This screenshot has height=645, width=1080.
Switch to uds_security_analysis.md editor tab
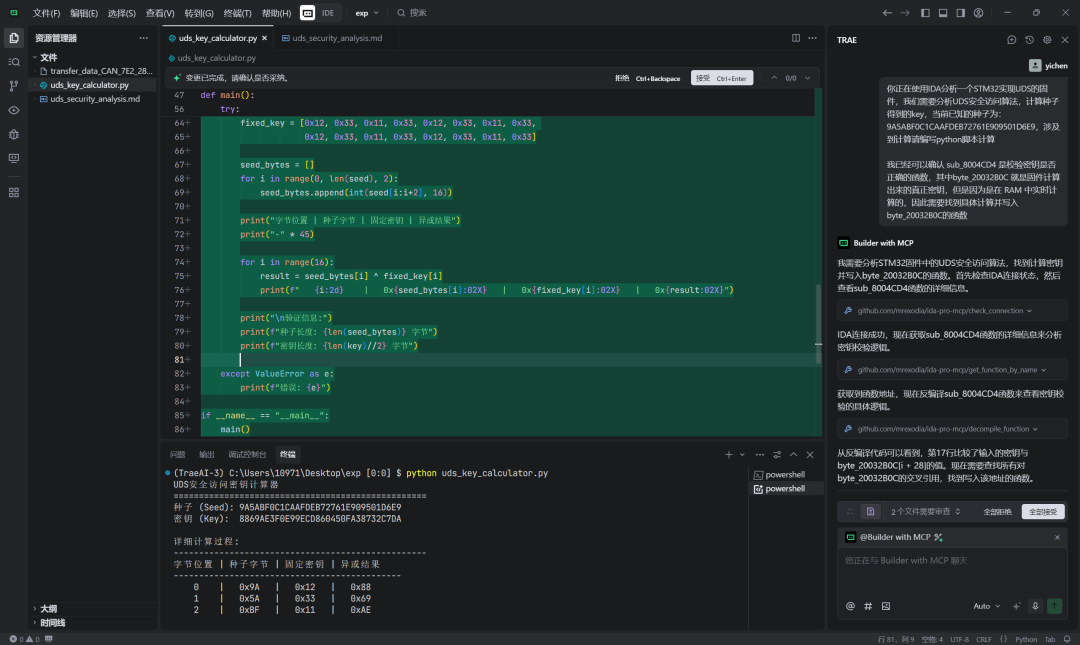coord(336,38)
